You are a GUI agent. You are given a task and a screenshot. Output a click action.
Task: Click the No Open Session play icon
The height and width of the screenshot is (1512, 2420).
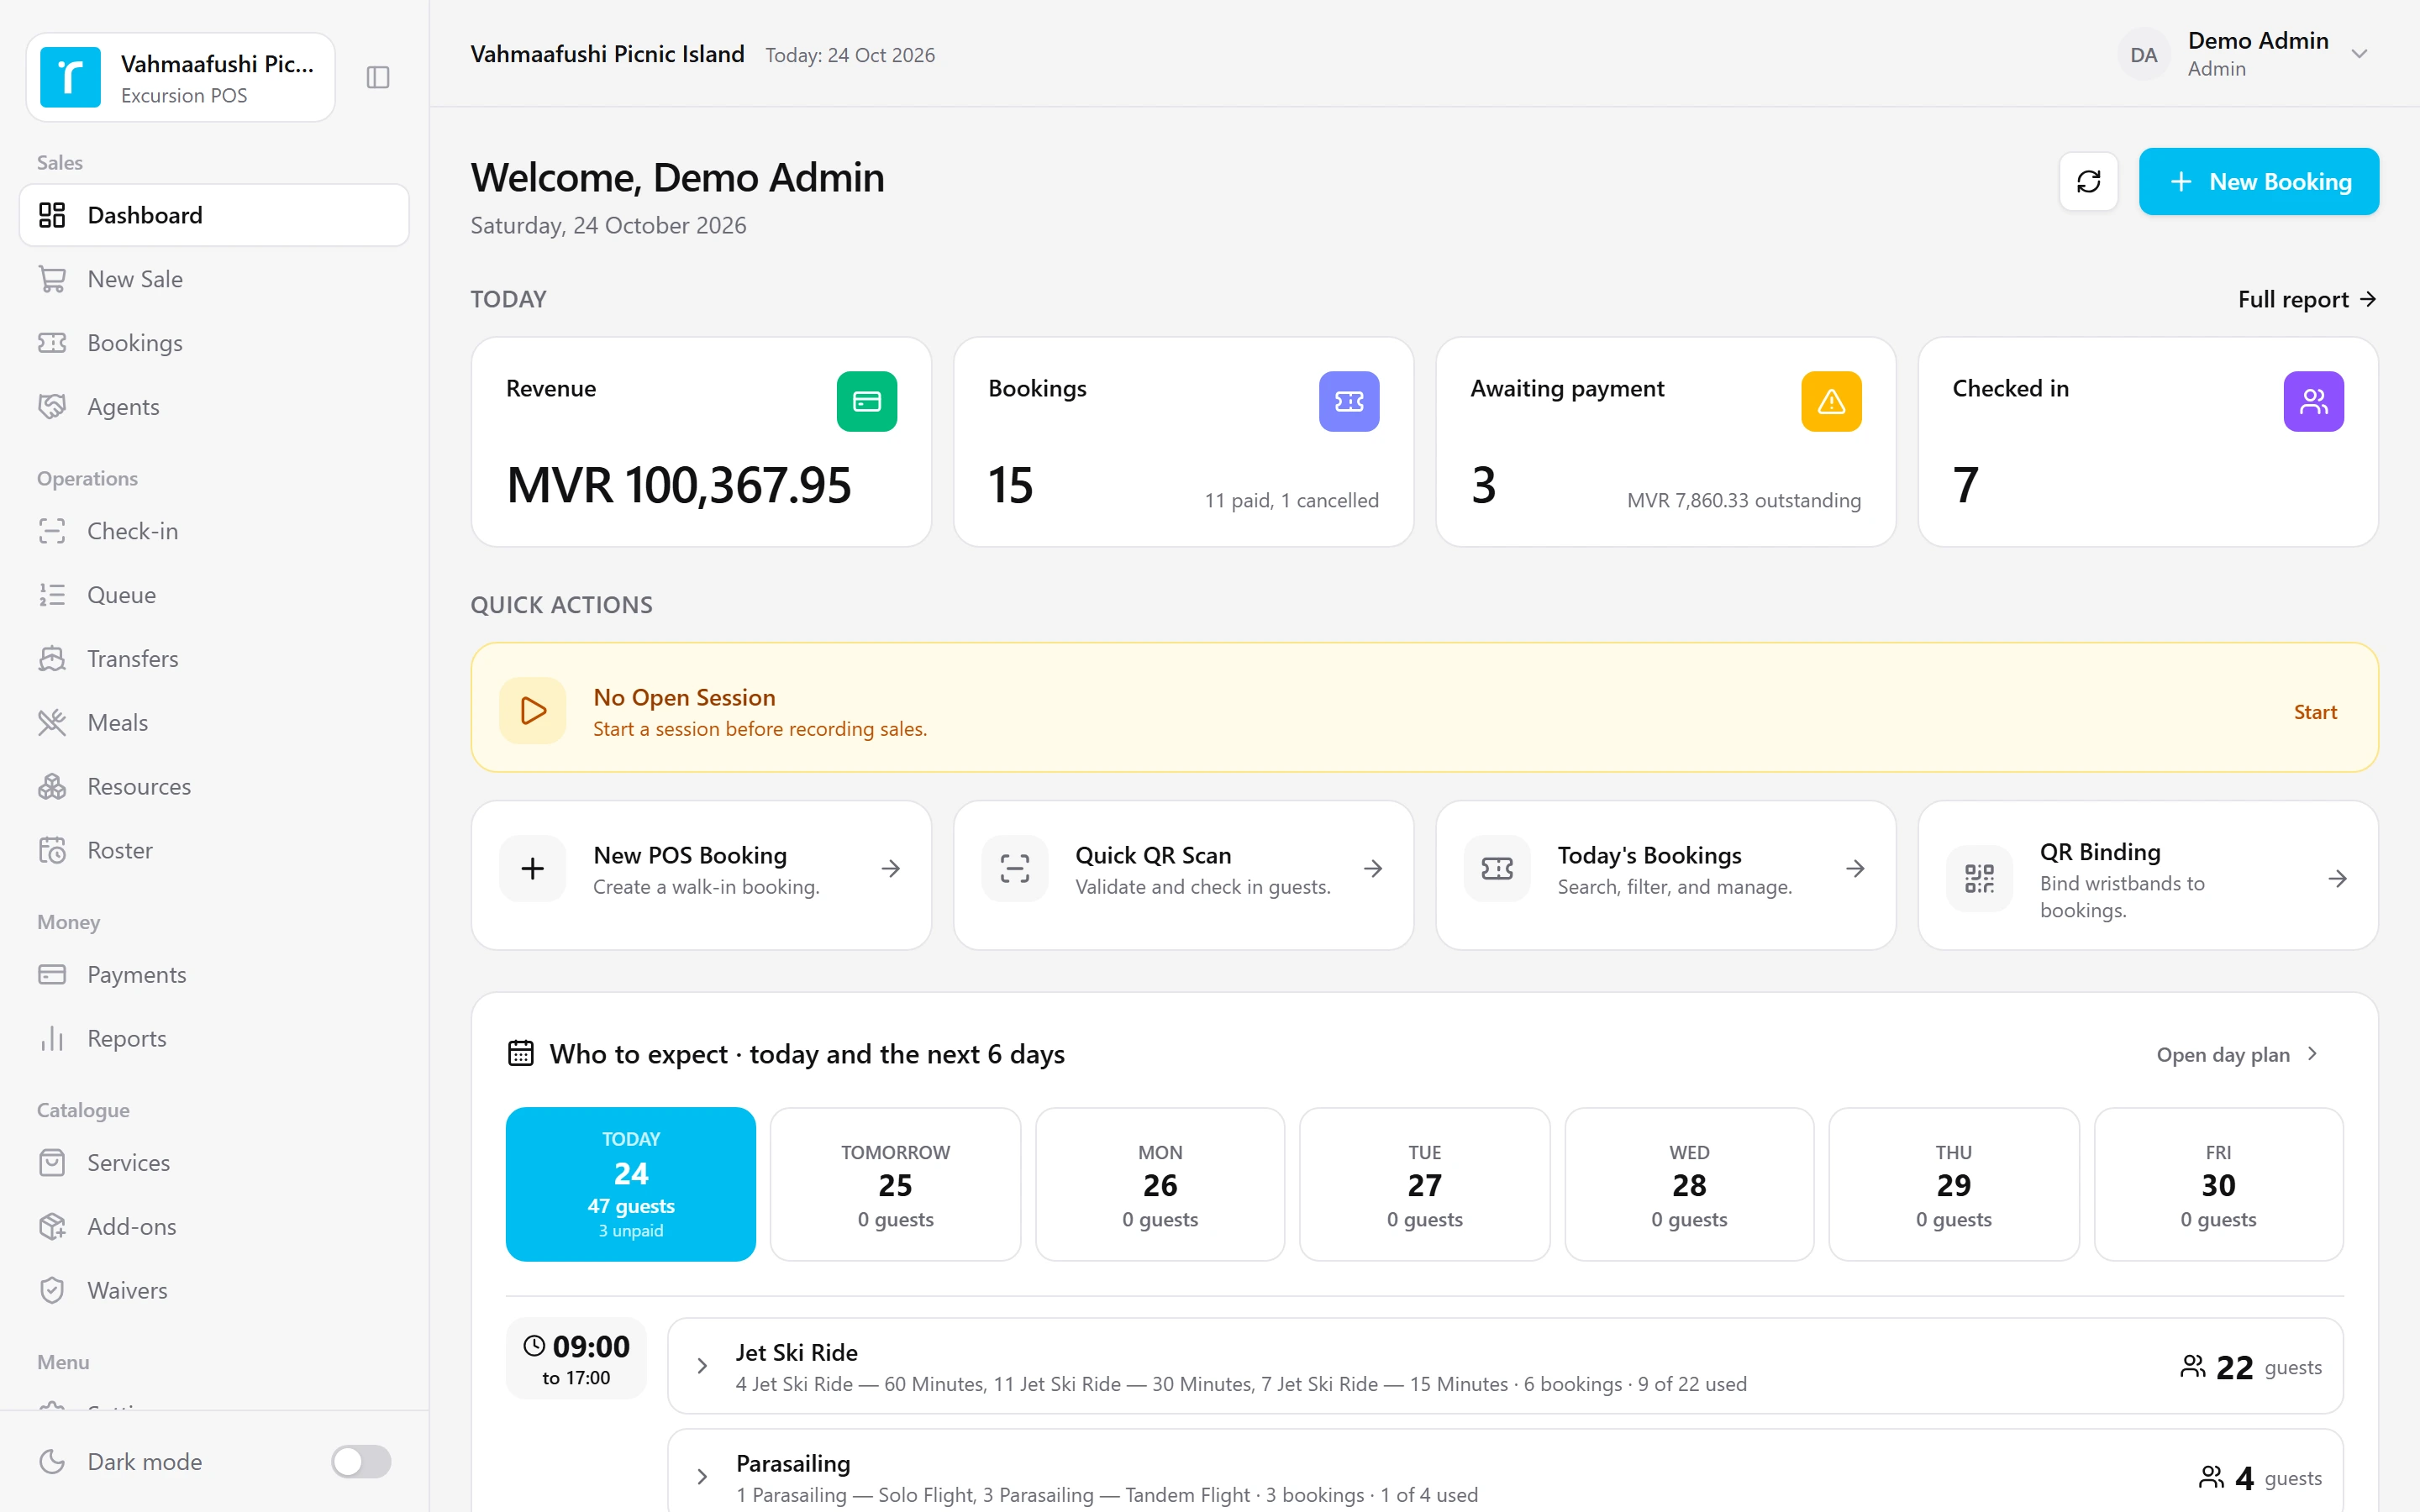[533, 711]
